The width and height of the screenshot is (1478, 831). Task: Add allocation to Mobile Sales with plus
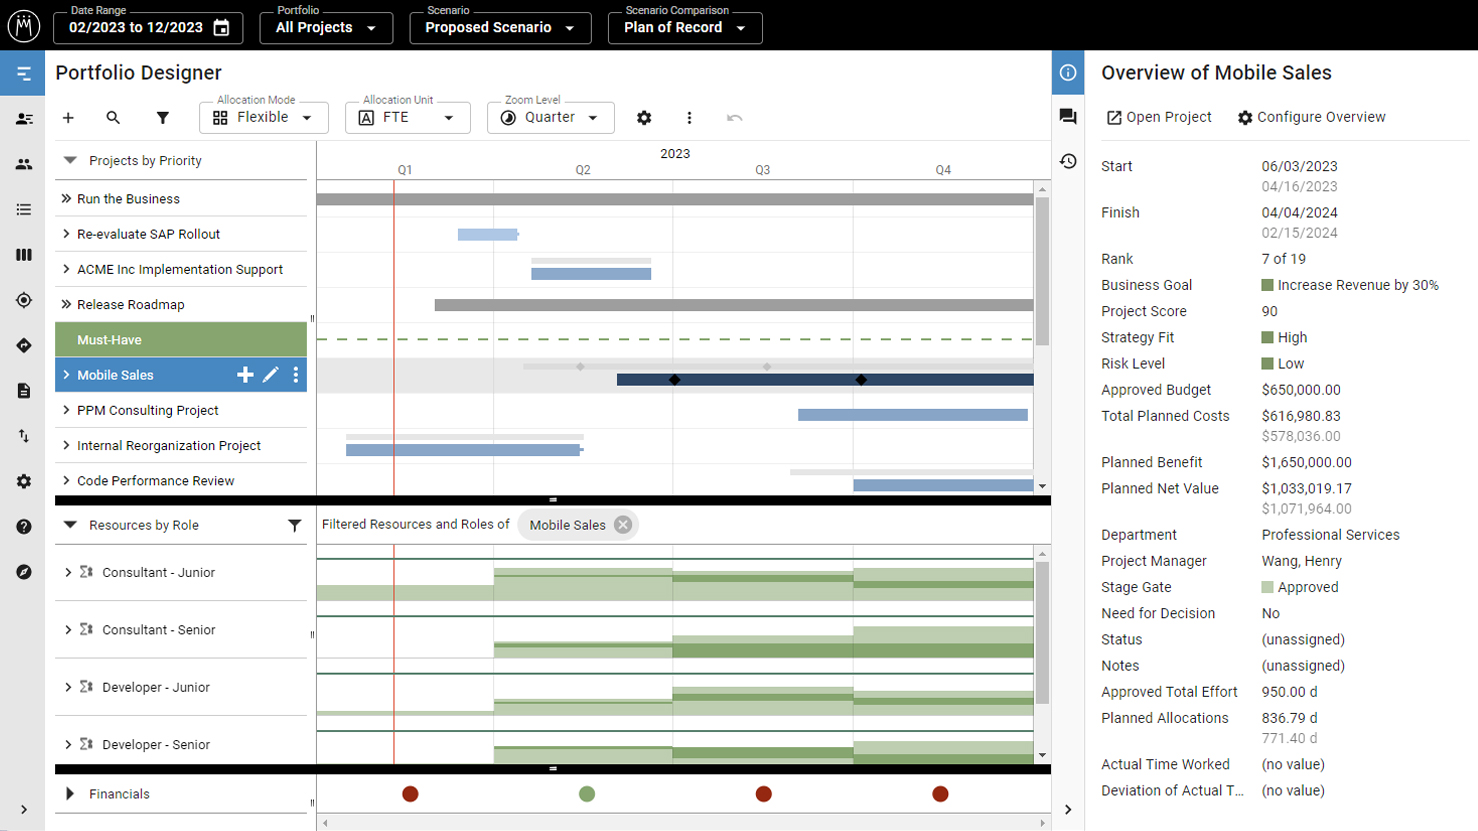[x=245, y=375]
